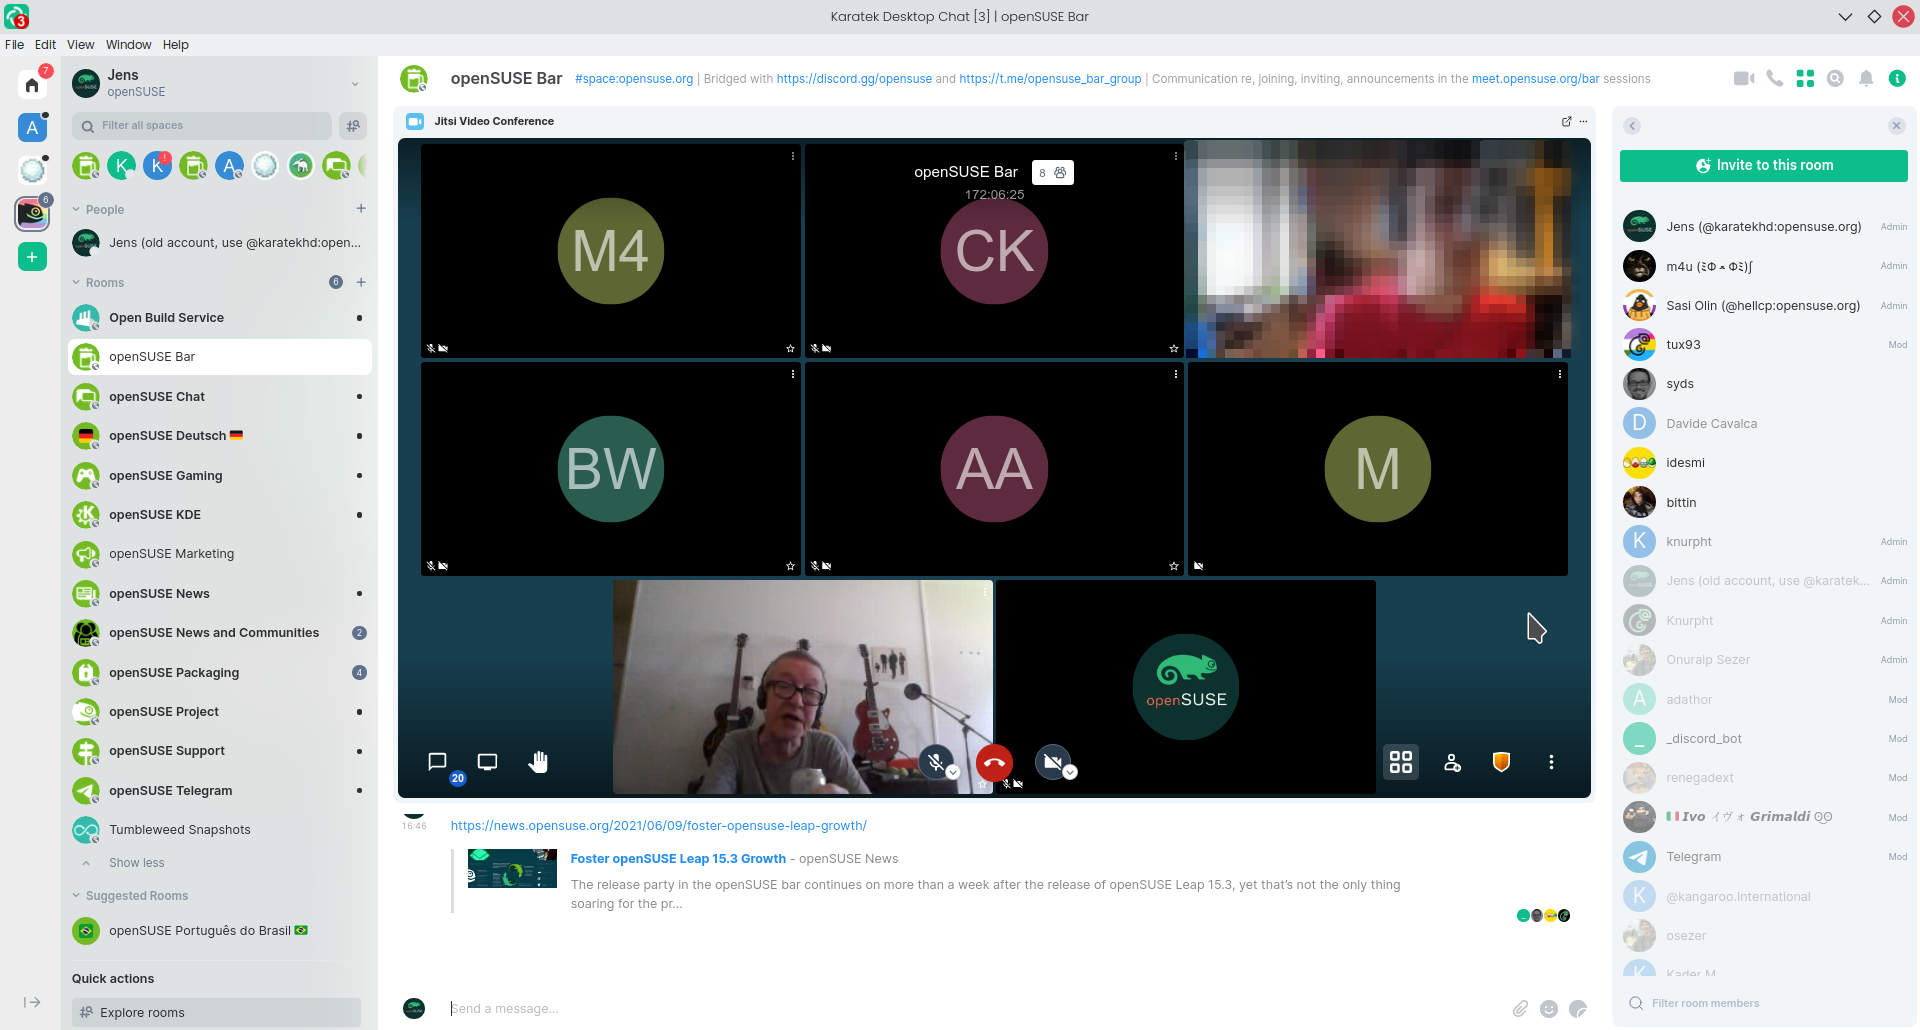Open the openSUSE Chat room
The image size is (1920, 1030).
220,397
